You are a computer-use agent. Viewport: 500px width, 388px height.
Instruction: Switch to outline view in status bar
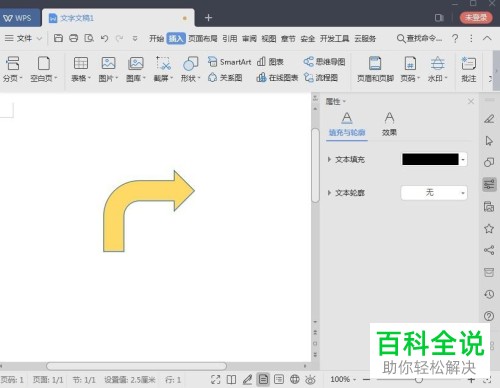279,379
